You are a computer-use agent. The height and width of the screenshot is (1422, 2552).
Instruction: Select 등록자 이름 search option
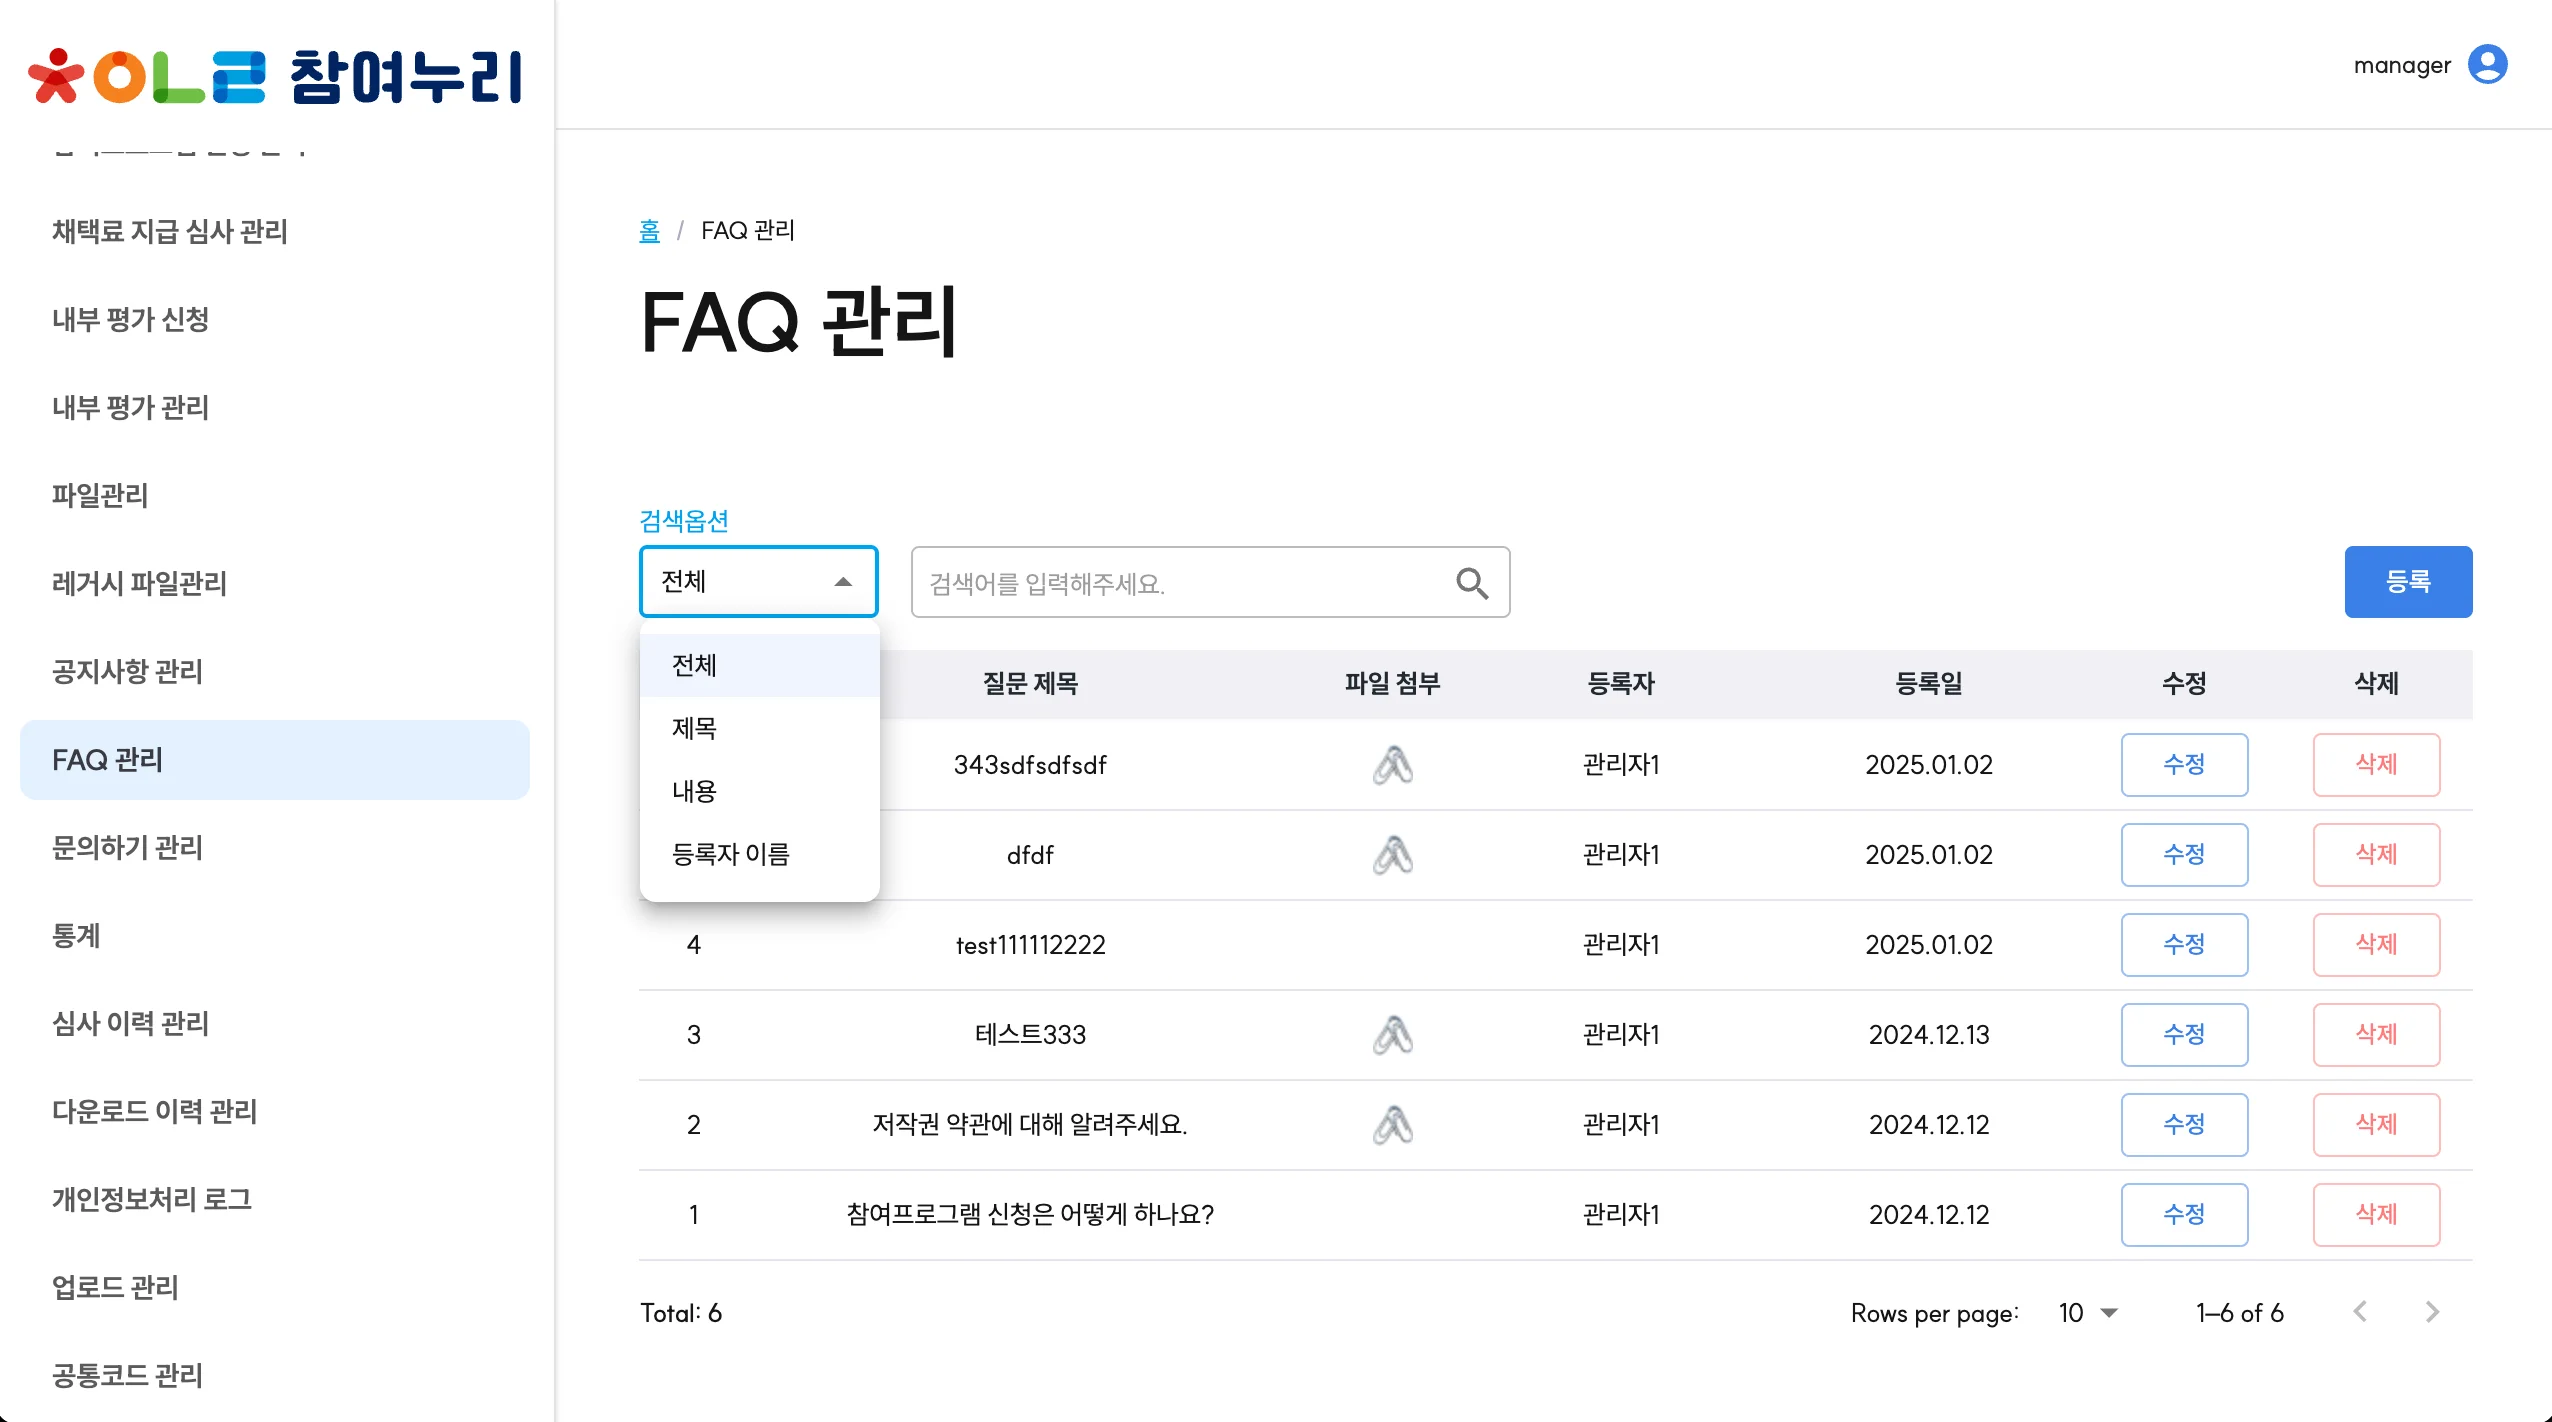click(731, 853)
